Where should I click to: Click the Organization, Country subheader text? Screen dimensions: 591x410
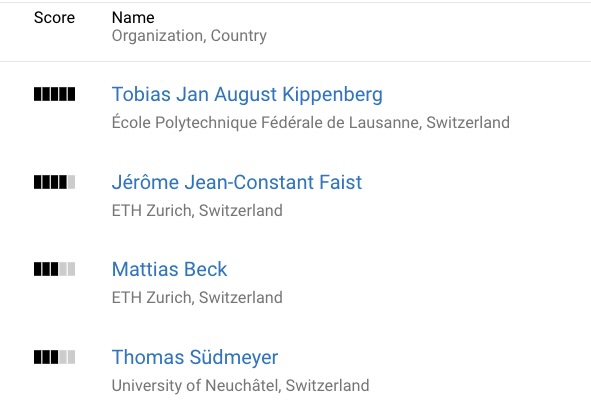(189, 36)
